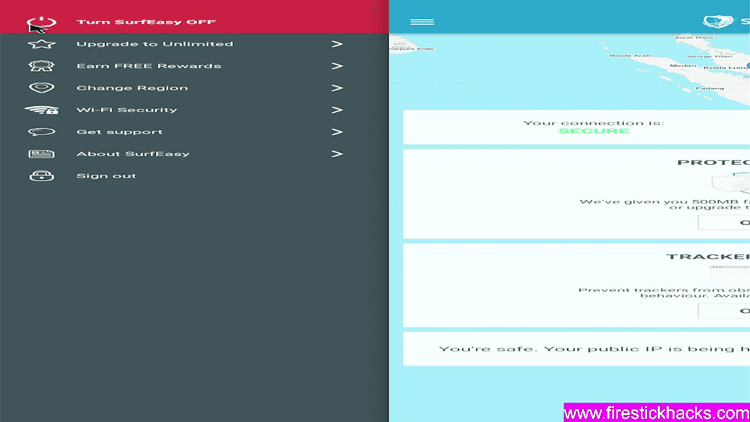Expand the Wi-Fi Security chevron
Viewport: 750px width, 422px height.
[337, 110]
